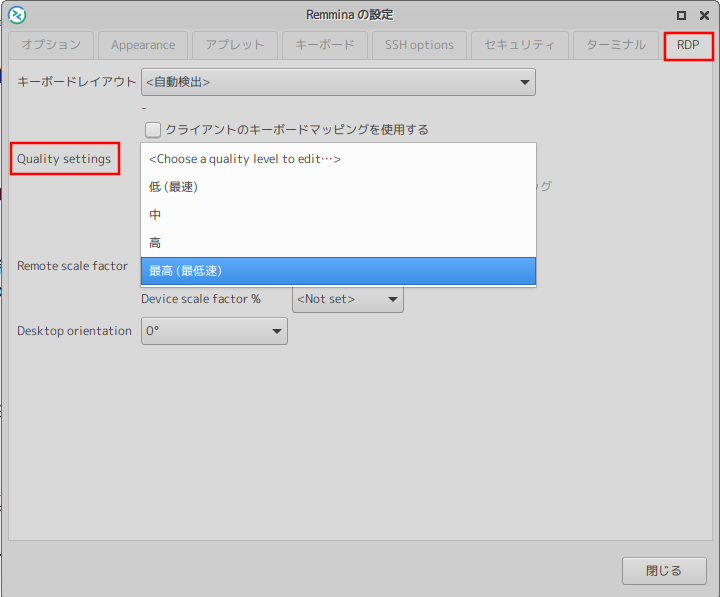Screen dimensions: 720x597
Task: Go to the SSH options tab
Action: click(x=419, y=45)
